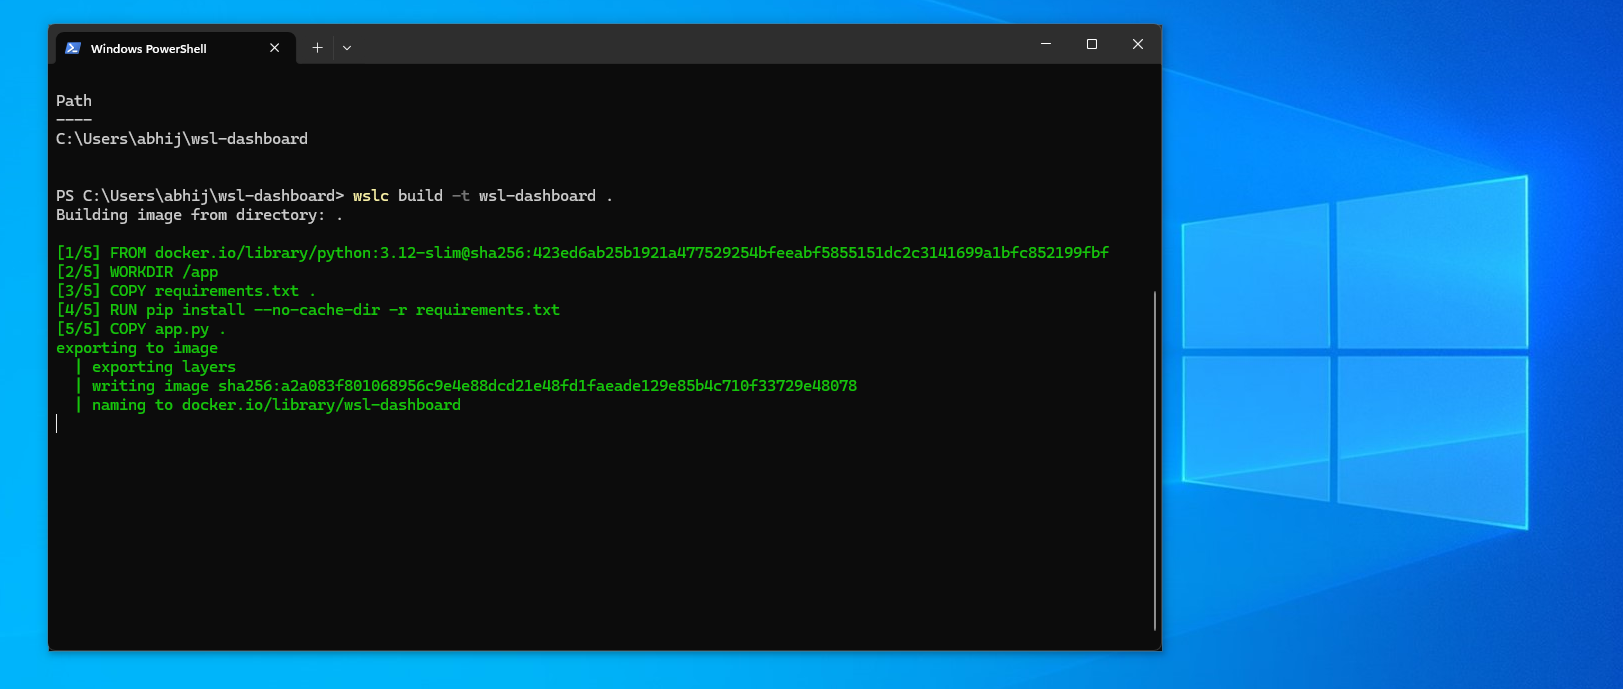Click the [5/5] COPY app.py line
Viewport: 1623px width, 690px height.
tap(141, 329)
